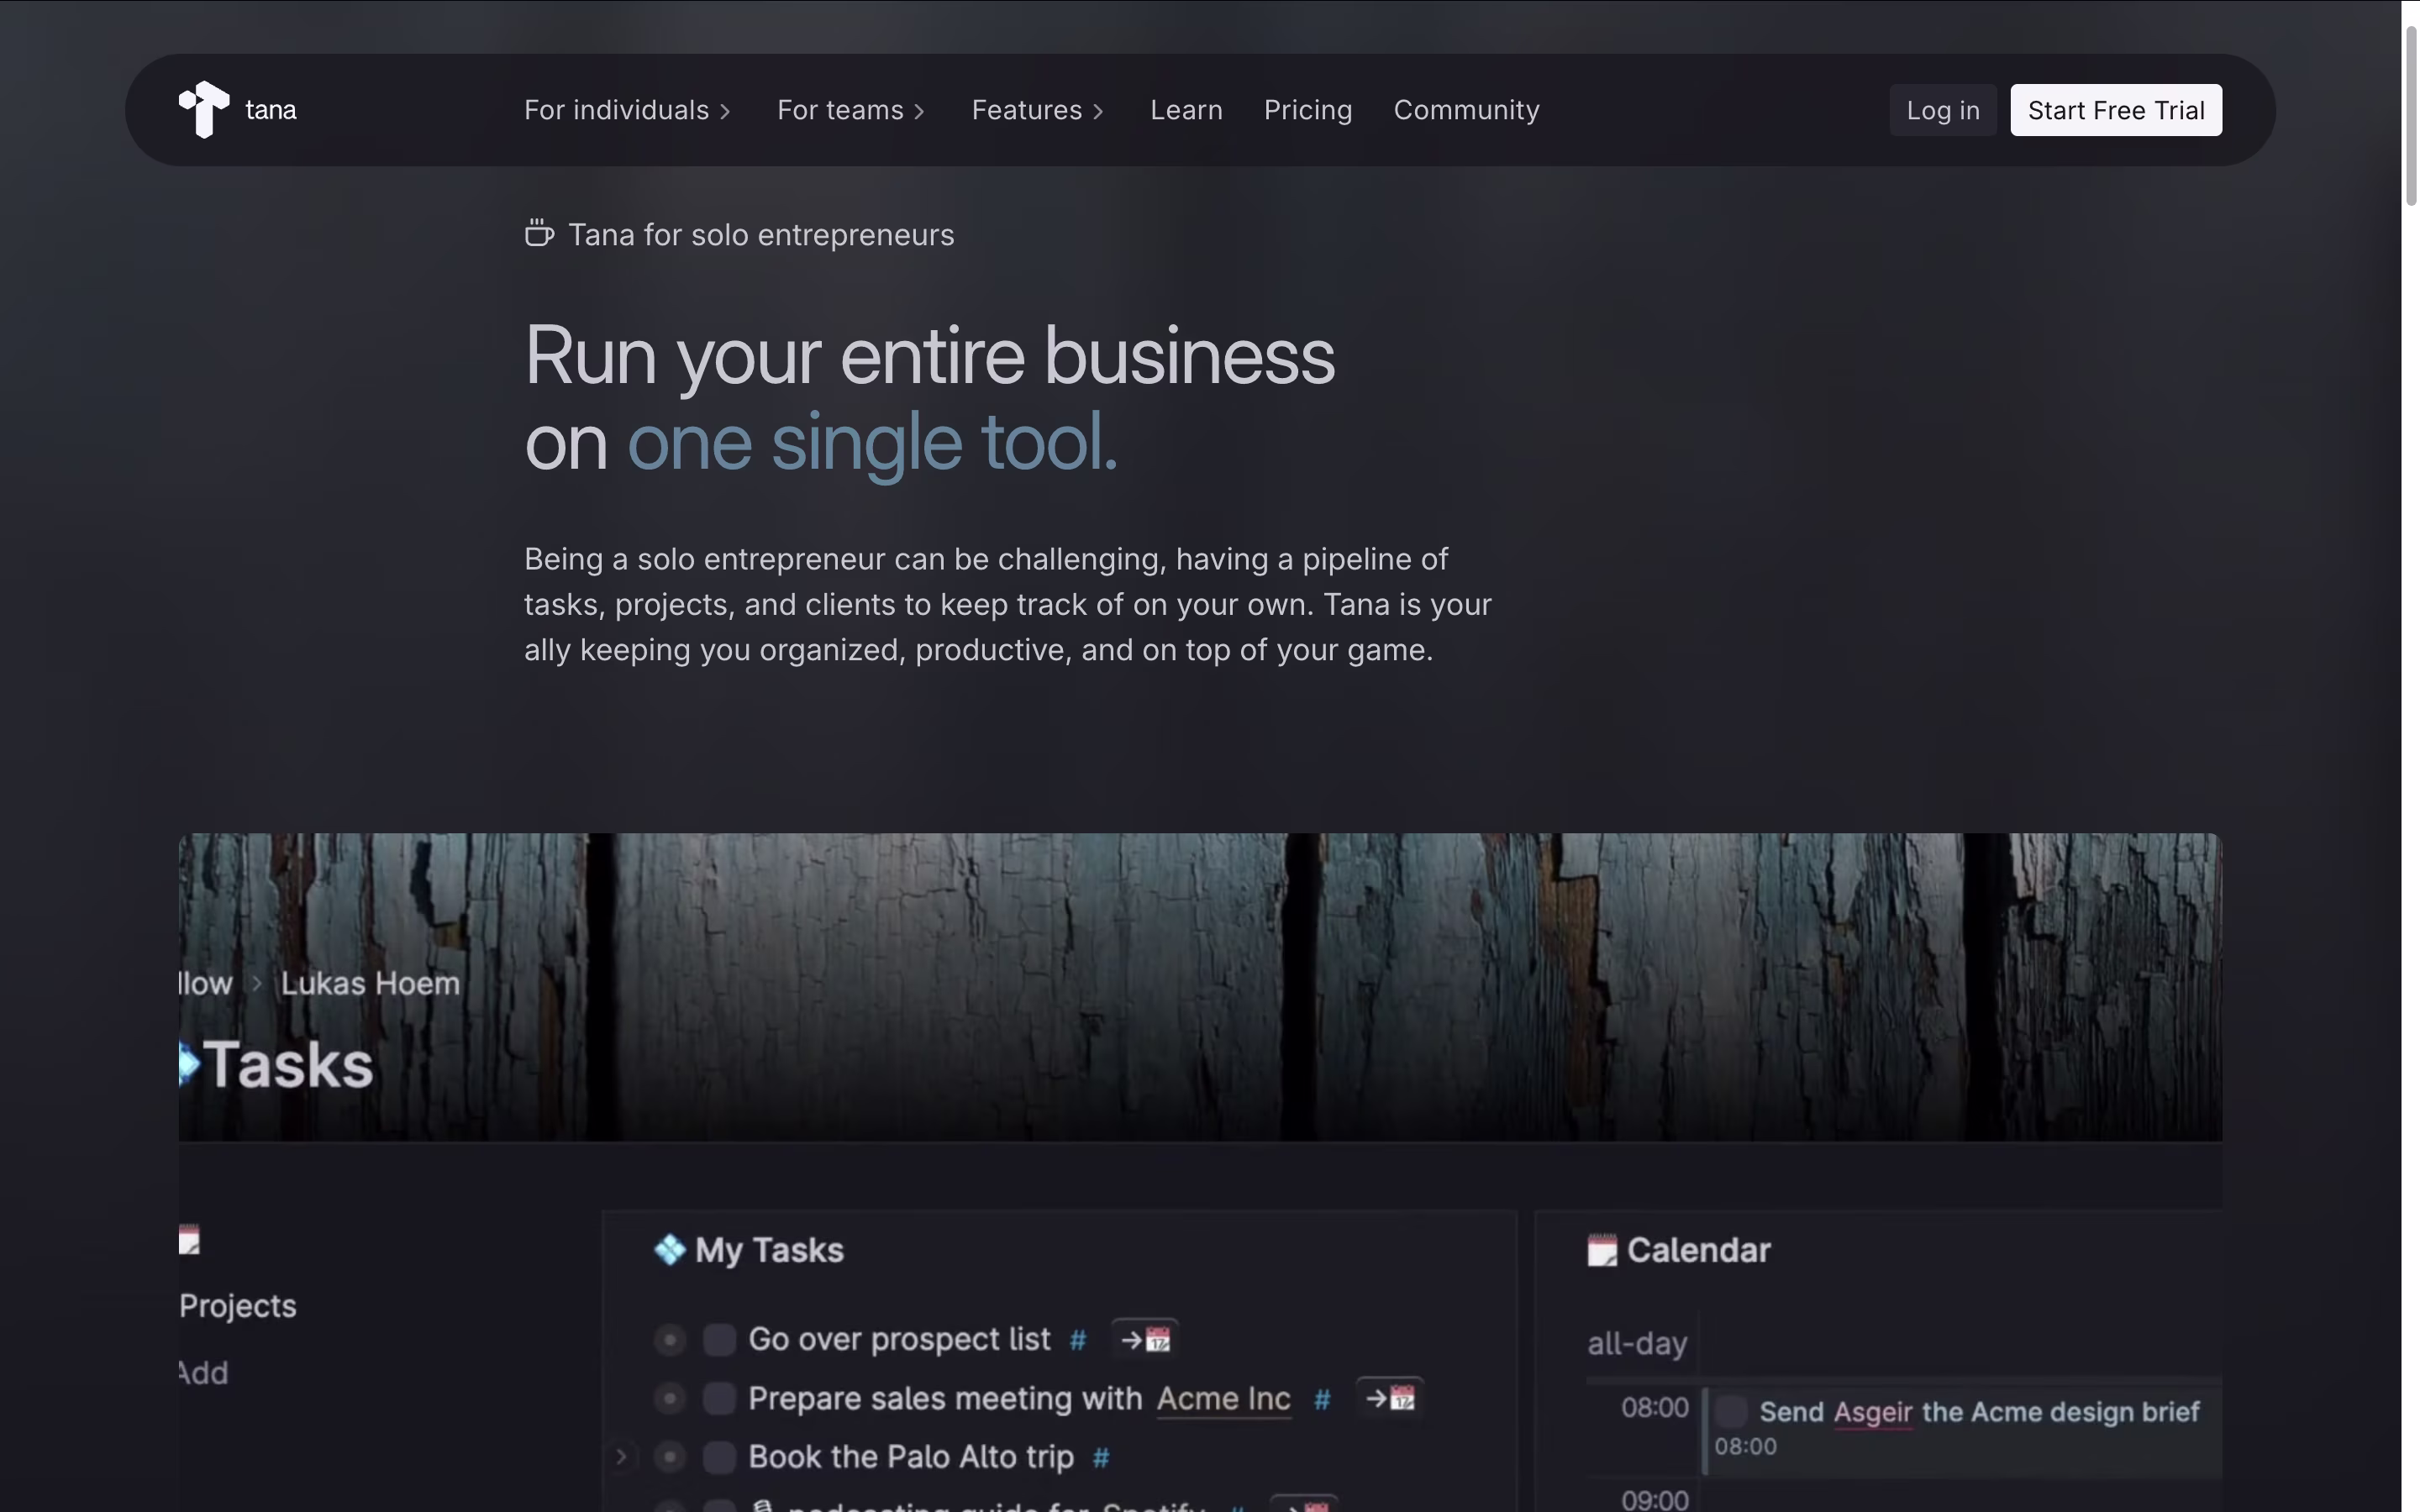Click the diamond icon next to My Tasks
The image size is (2420, 1512).
pyautogui.click(x=669, y=1249)
